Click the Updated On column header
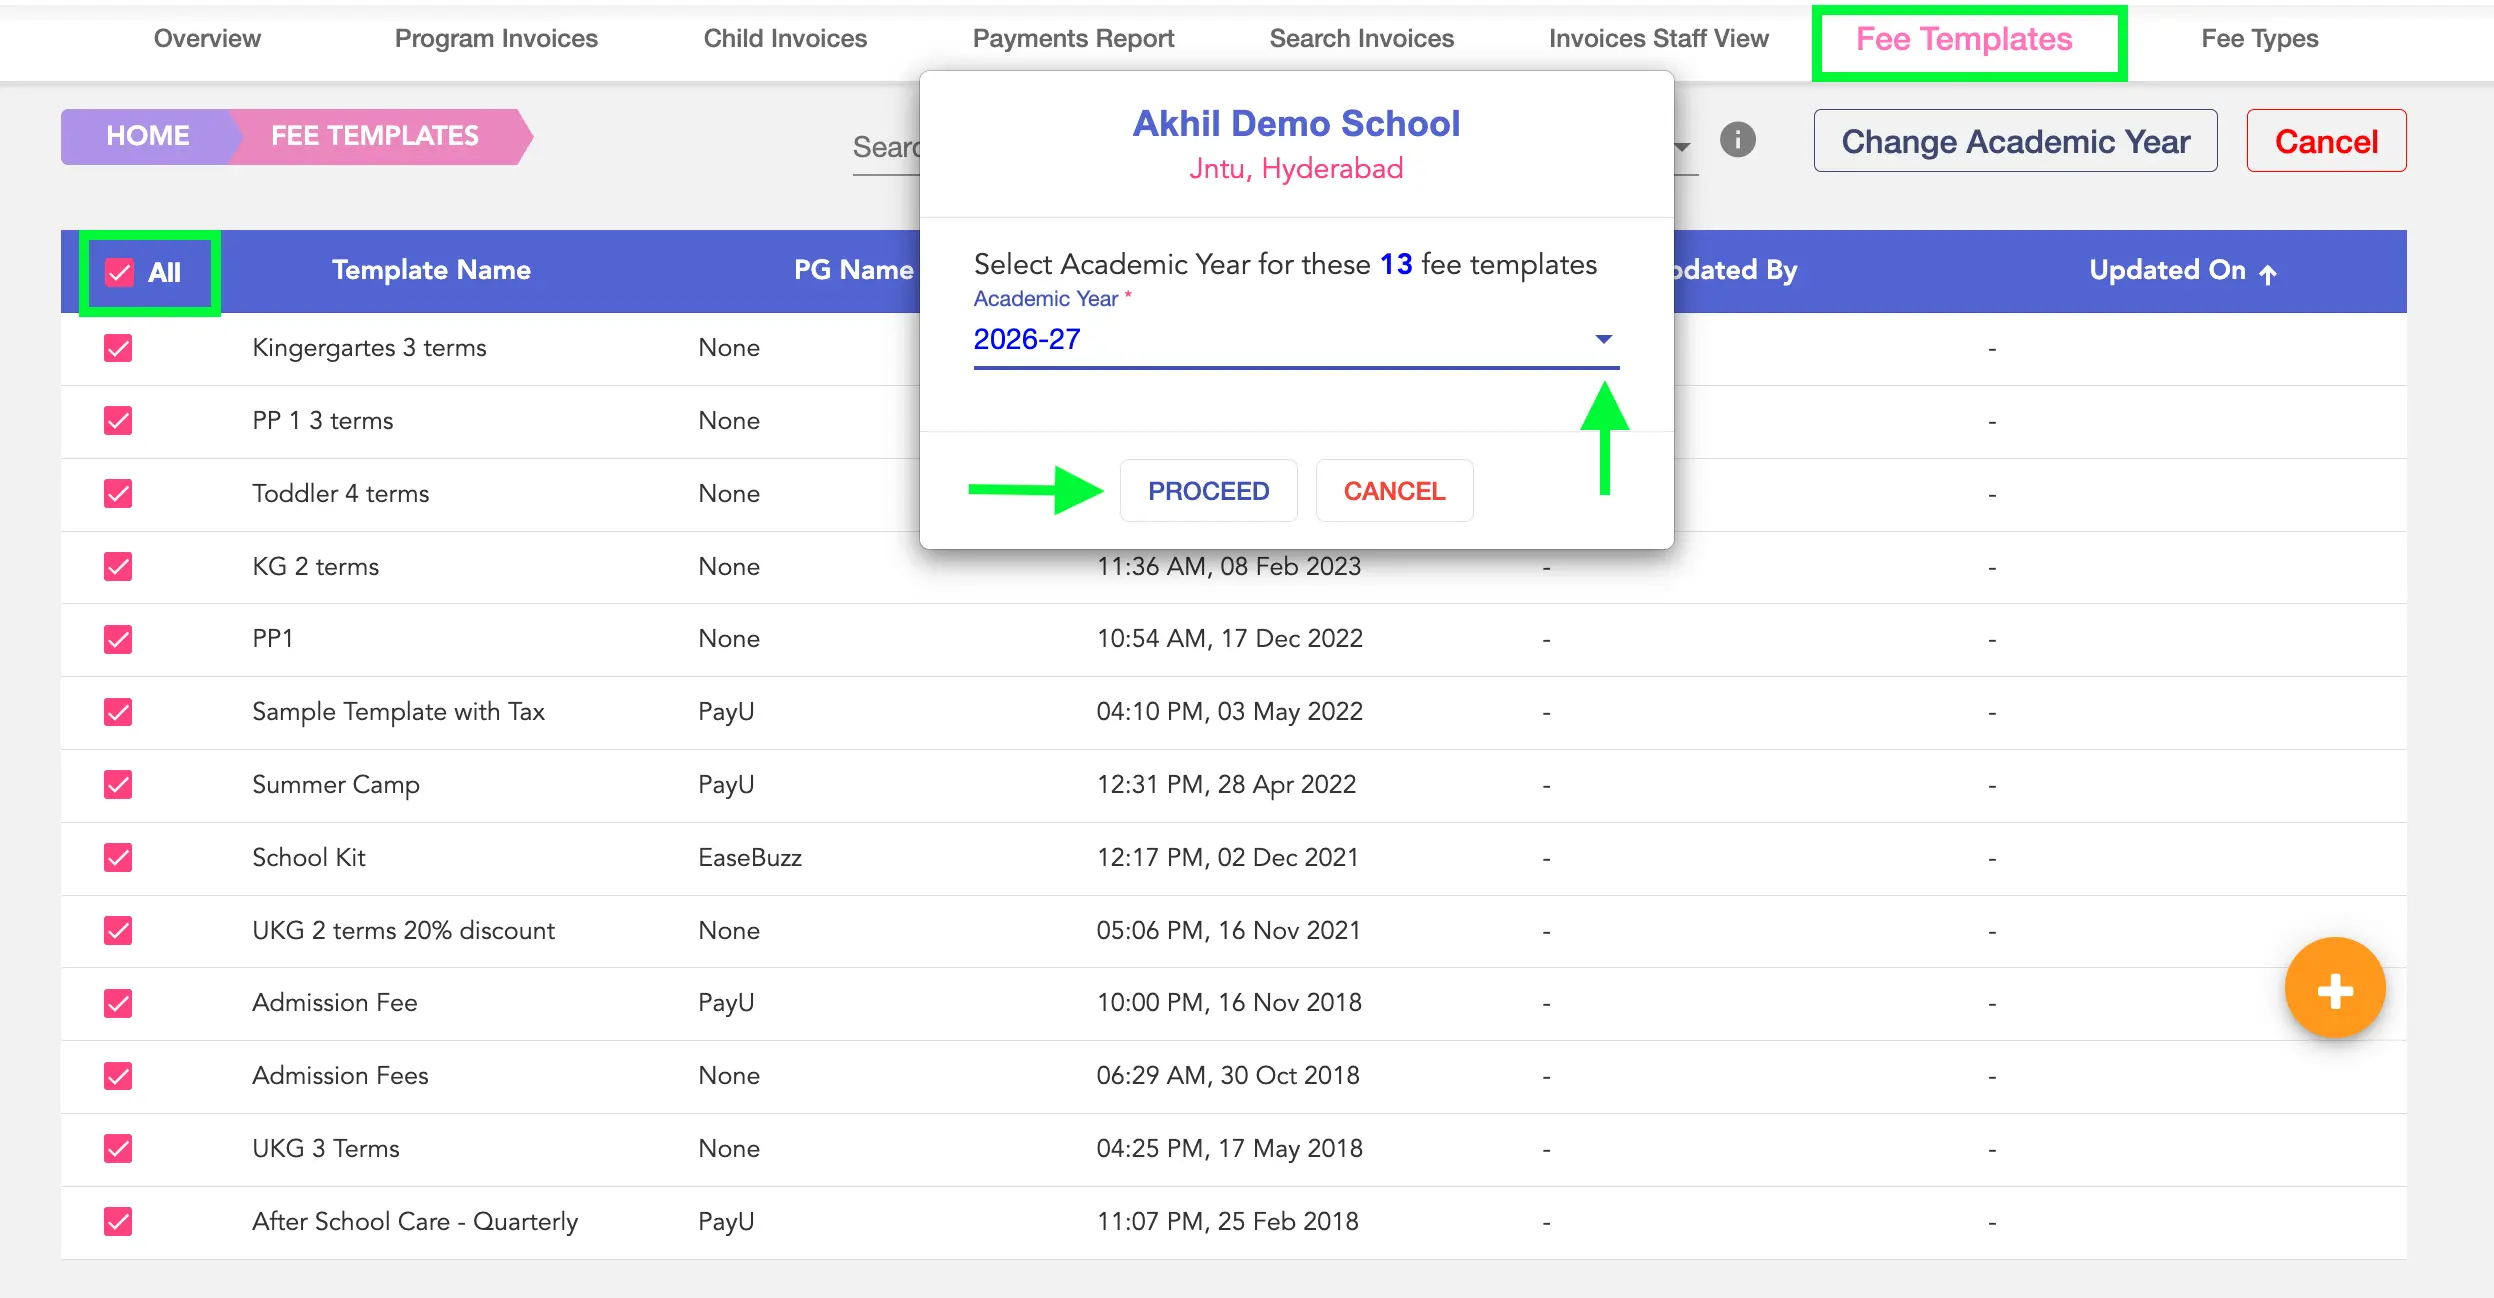2494x1298 pixels. coord(2167,270)
